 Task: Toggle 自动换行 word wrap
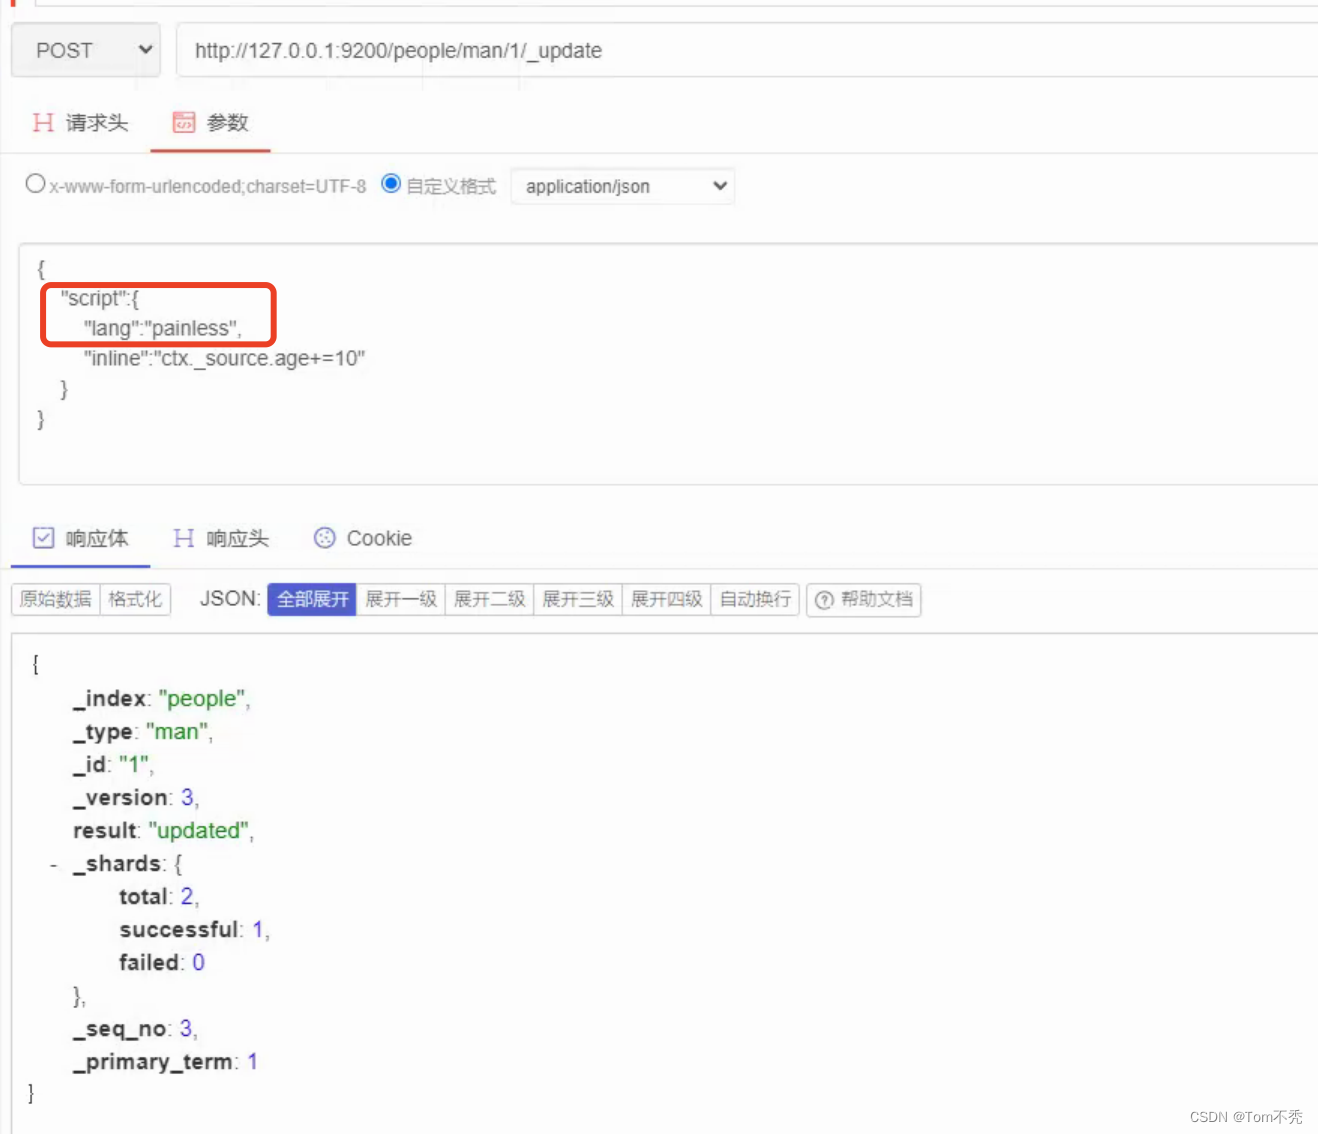point(755,599)
